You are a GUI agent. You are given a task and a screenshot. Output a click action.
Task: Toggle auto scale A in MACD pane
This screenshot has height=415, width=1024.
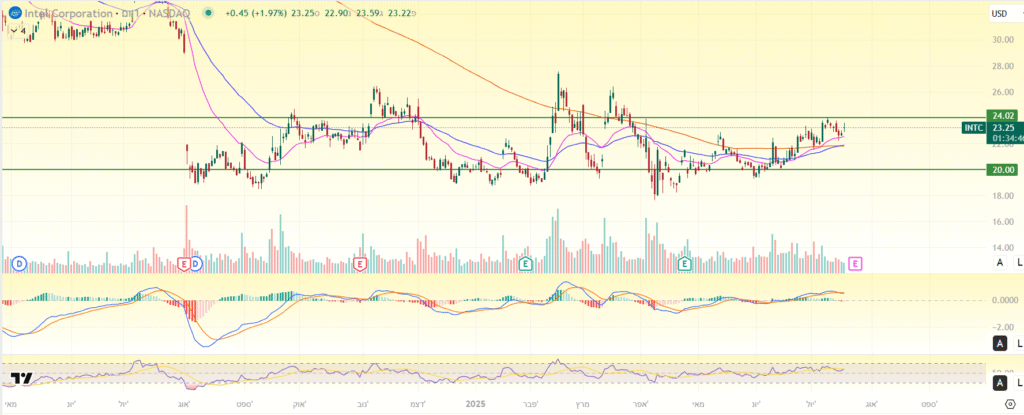(999, 343)
